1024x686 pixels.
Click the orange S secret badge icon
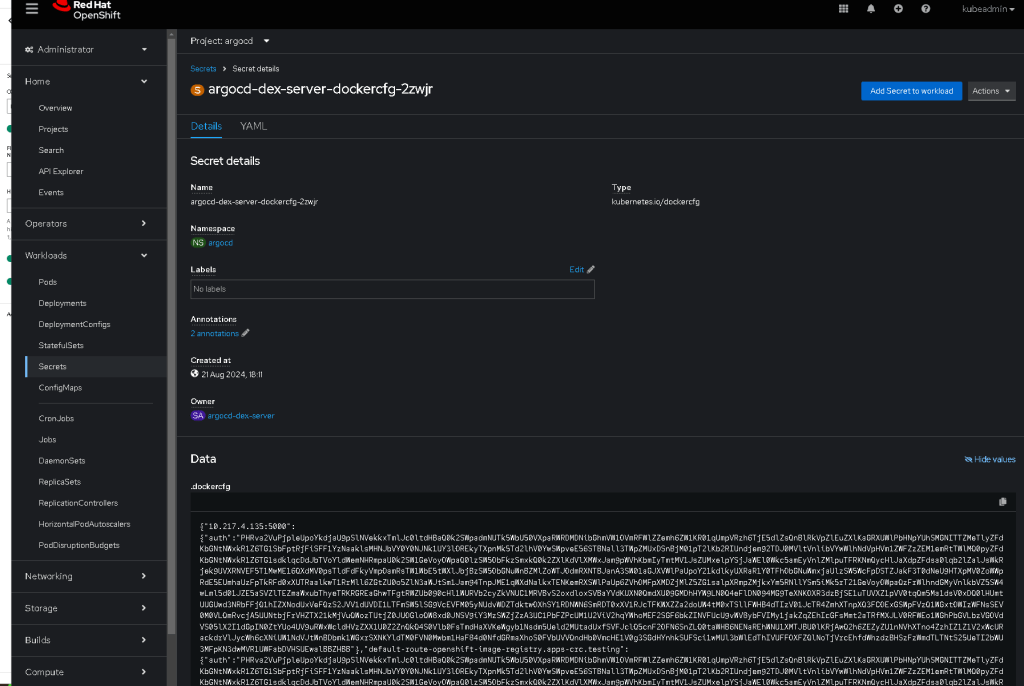coord(197,90)
